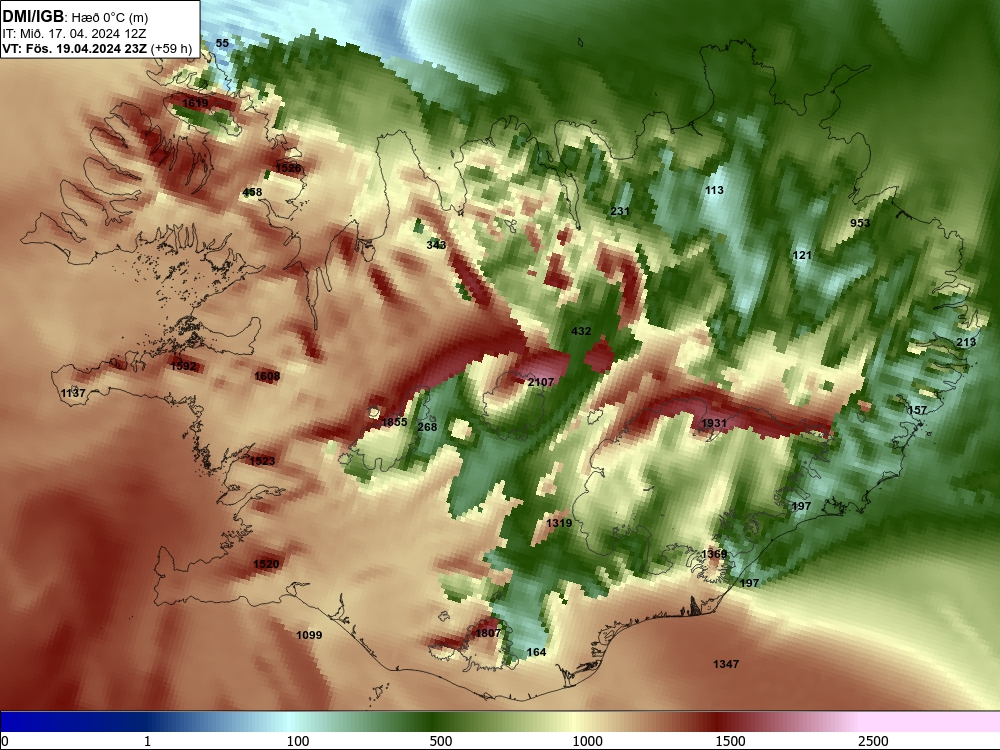Click the map value 121
The image size is (1000, 750).
point(802,256)
